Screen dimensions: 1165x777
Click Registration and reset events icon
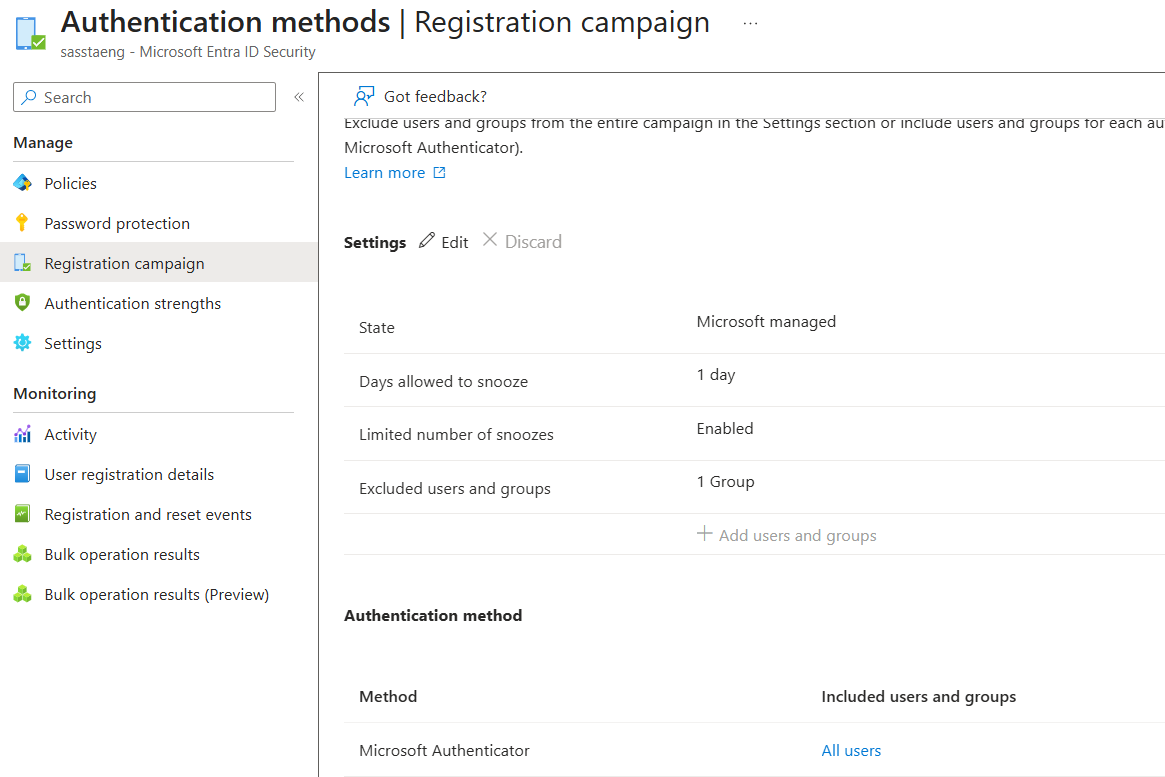(22, 513)
